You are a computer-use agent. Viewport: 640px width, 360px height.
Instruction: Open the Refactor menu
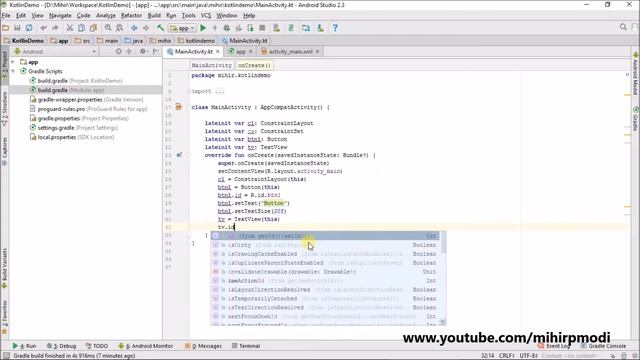(x=131, y=16)
